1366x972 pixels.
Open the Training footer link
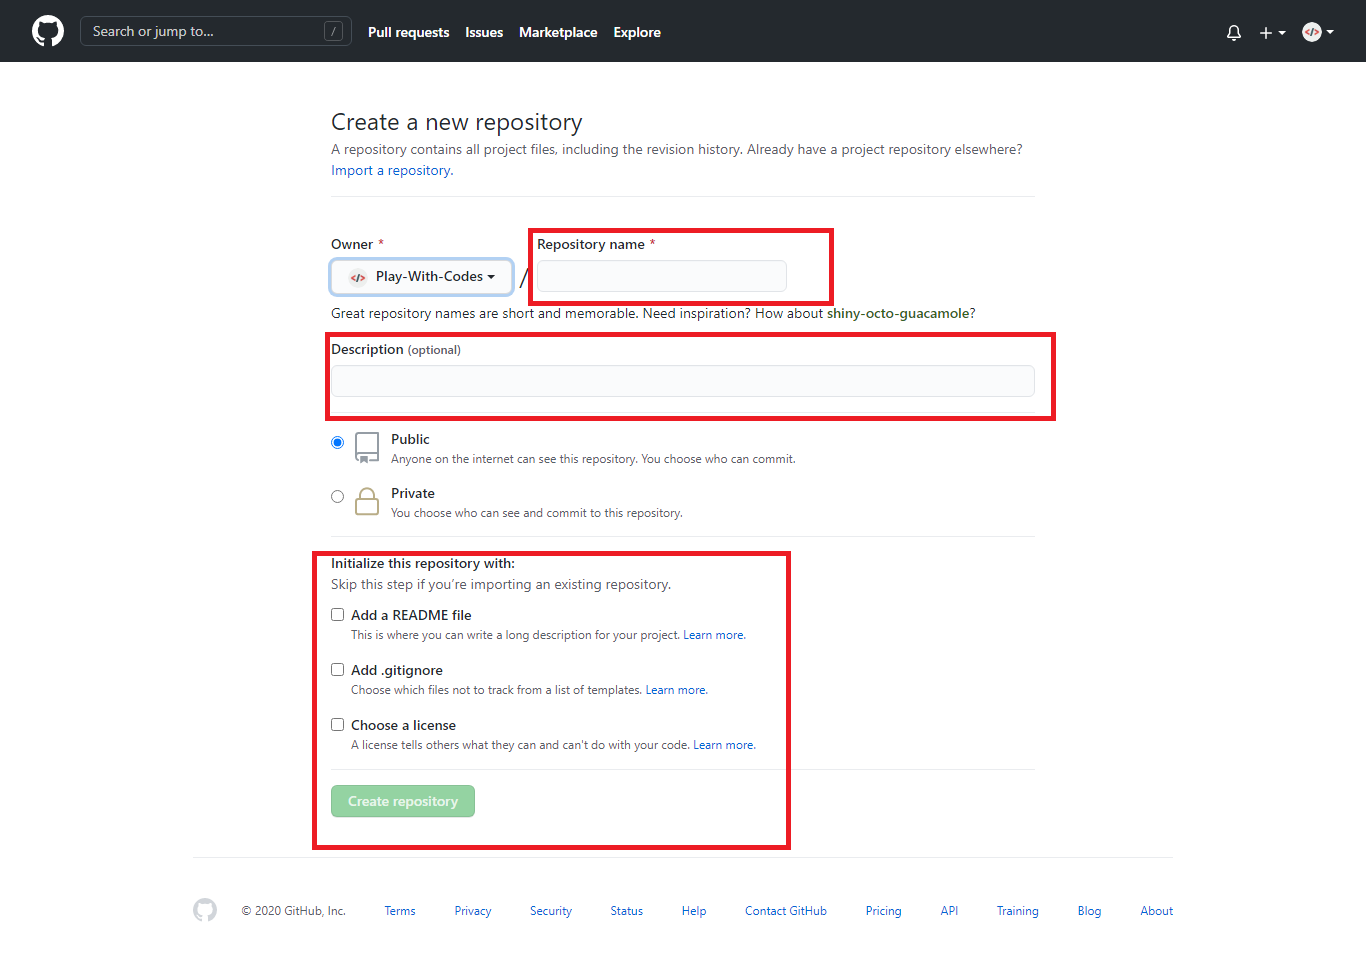1018,911
